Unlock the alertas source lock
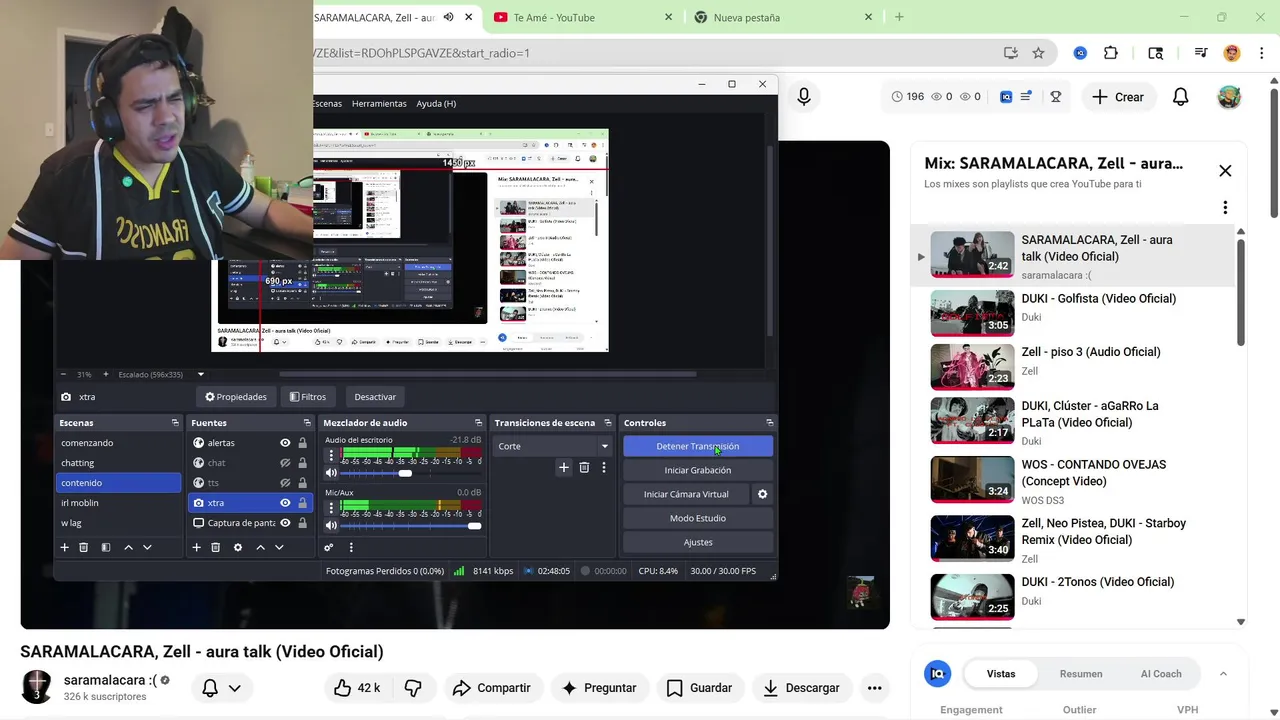This screenshot has height=720, width=1280. tap(302, 443)
